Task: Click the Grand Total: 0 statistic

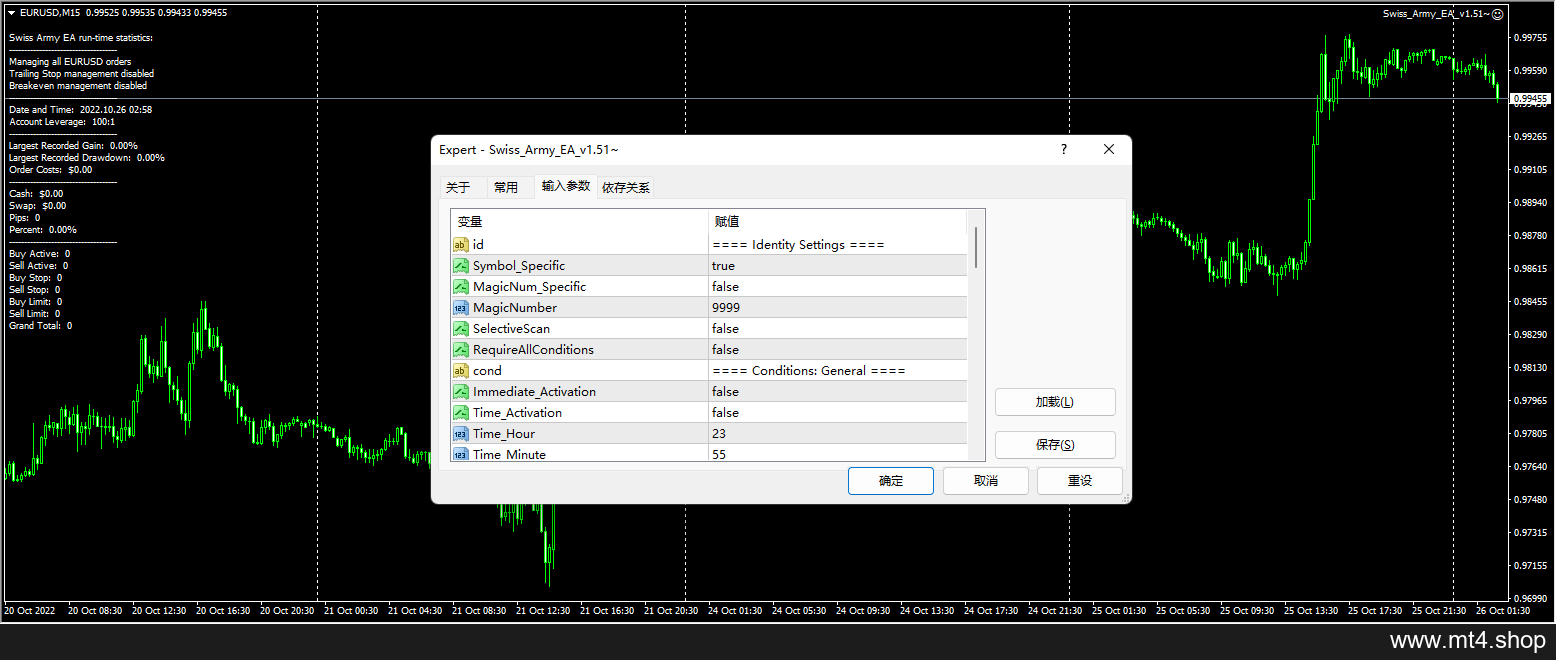Action: click(40, 326)
